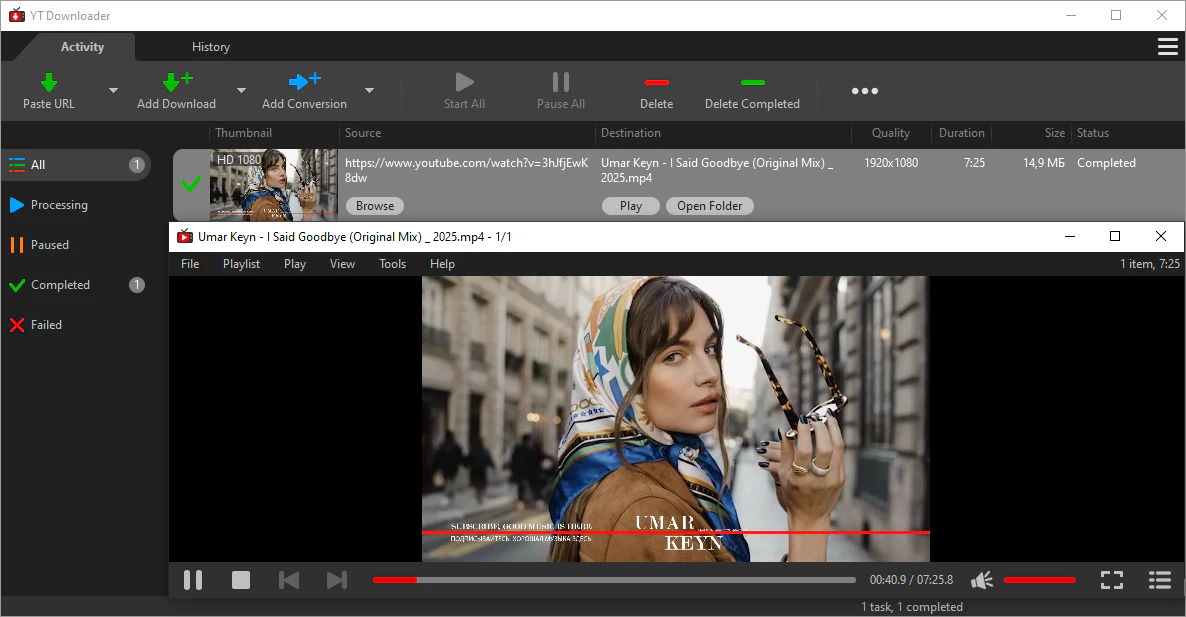The image size is (1186, 617).
Task: Toggle fullscreen mode in the player
Action: (x=1111, y=580)
